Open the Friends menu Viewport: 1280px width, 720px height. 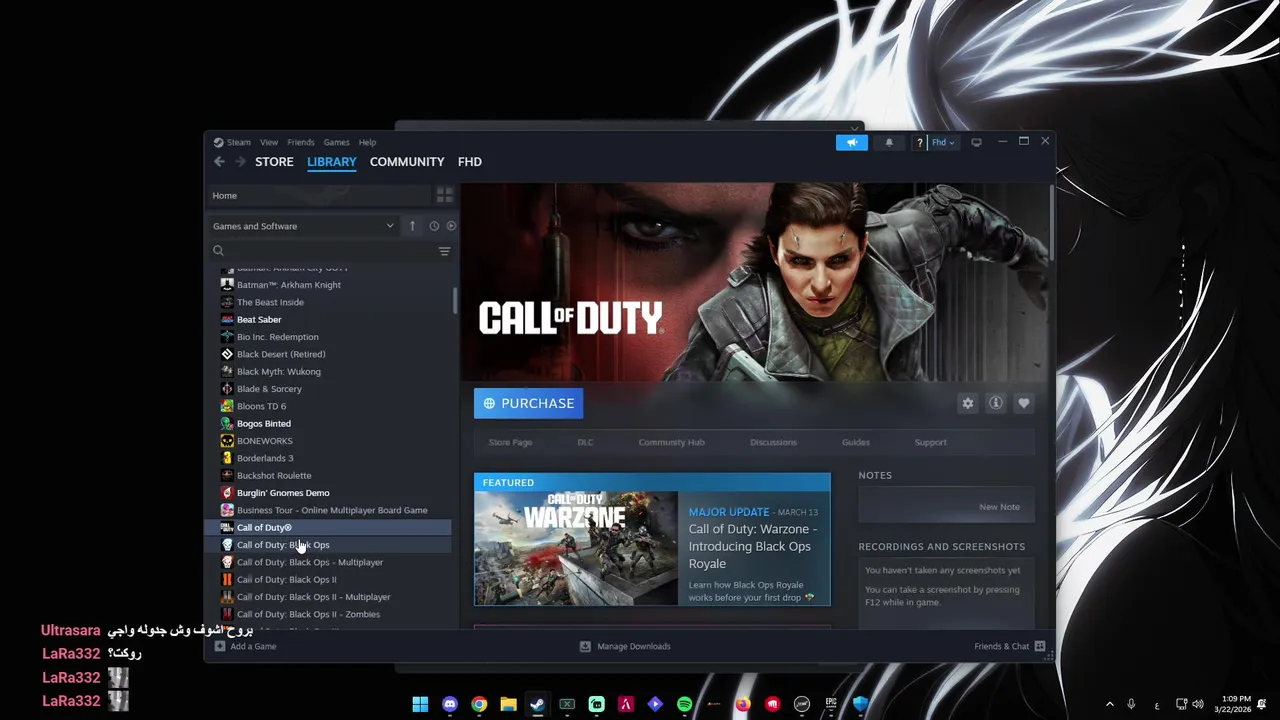tap(301, 142)
